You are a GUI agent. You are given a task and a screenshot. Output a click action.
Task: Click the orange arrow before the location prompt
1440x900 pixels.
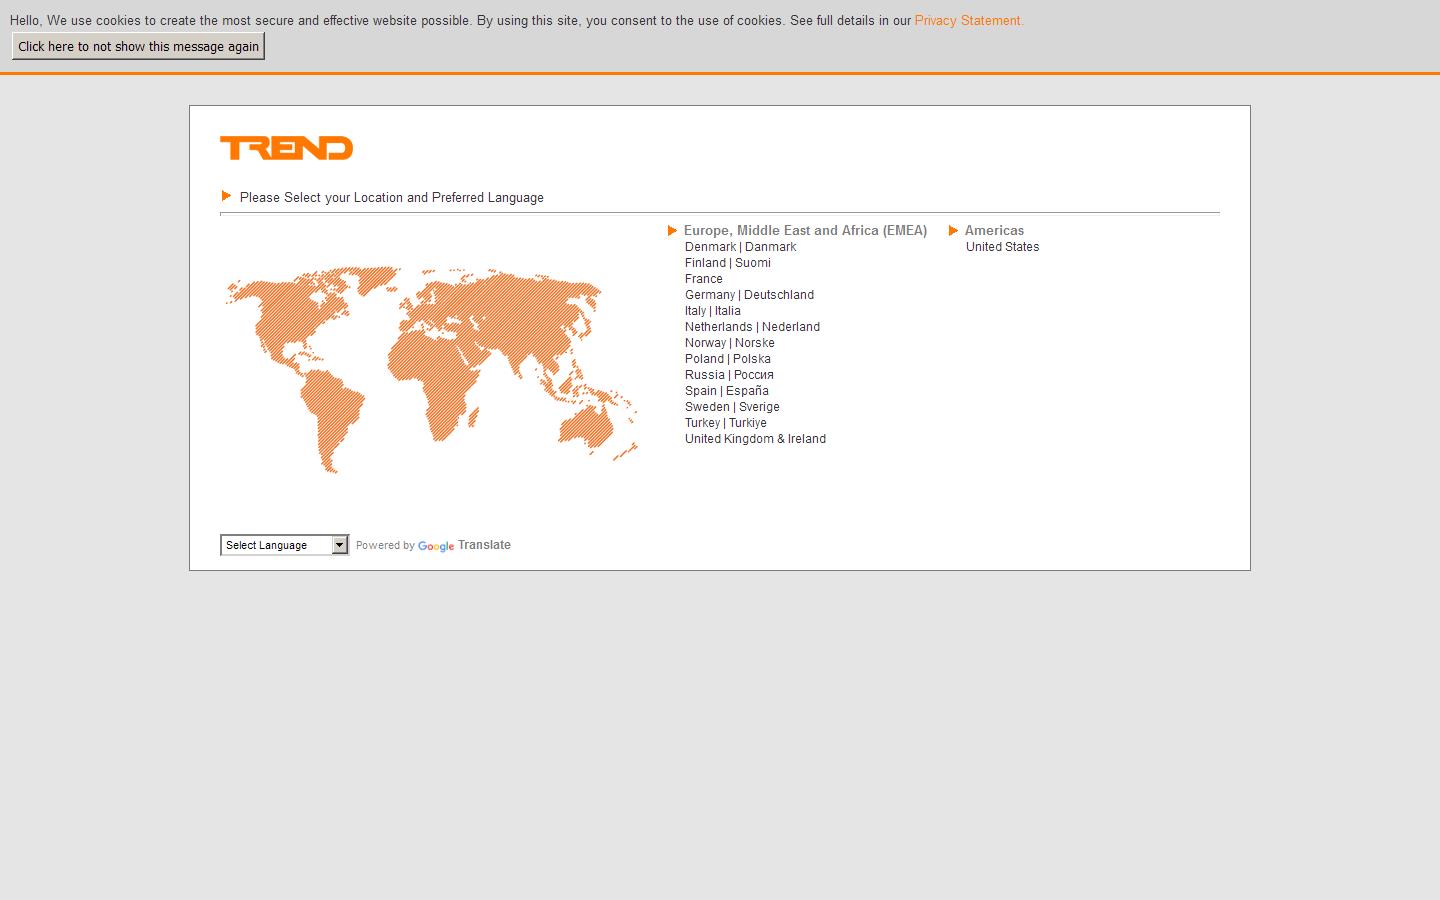coord(226,196)
